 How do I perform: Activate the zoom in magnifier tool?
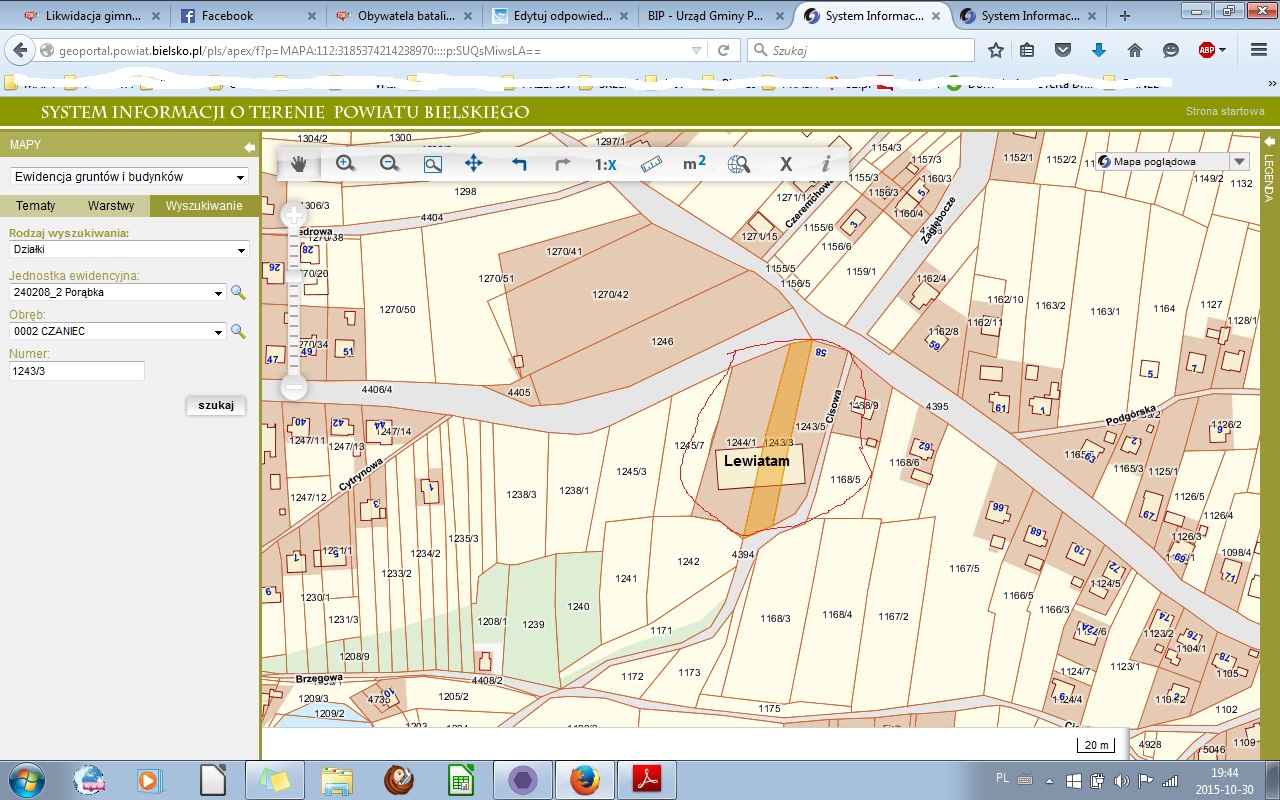click(x=346, y=164)
